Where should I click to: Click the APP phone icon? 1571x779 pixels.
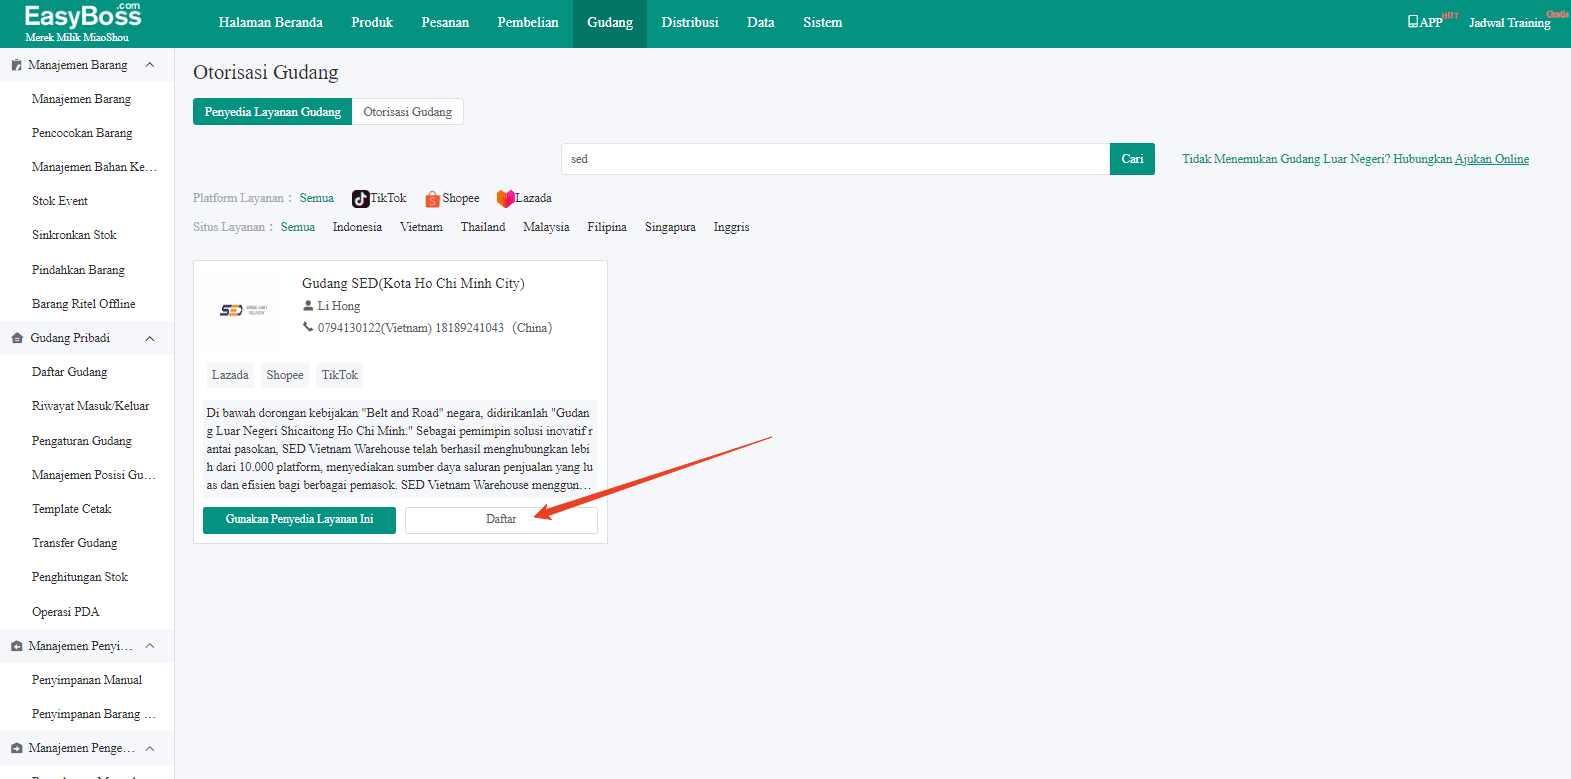[x=1412, y=22]
